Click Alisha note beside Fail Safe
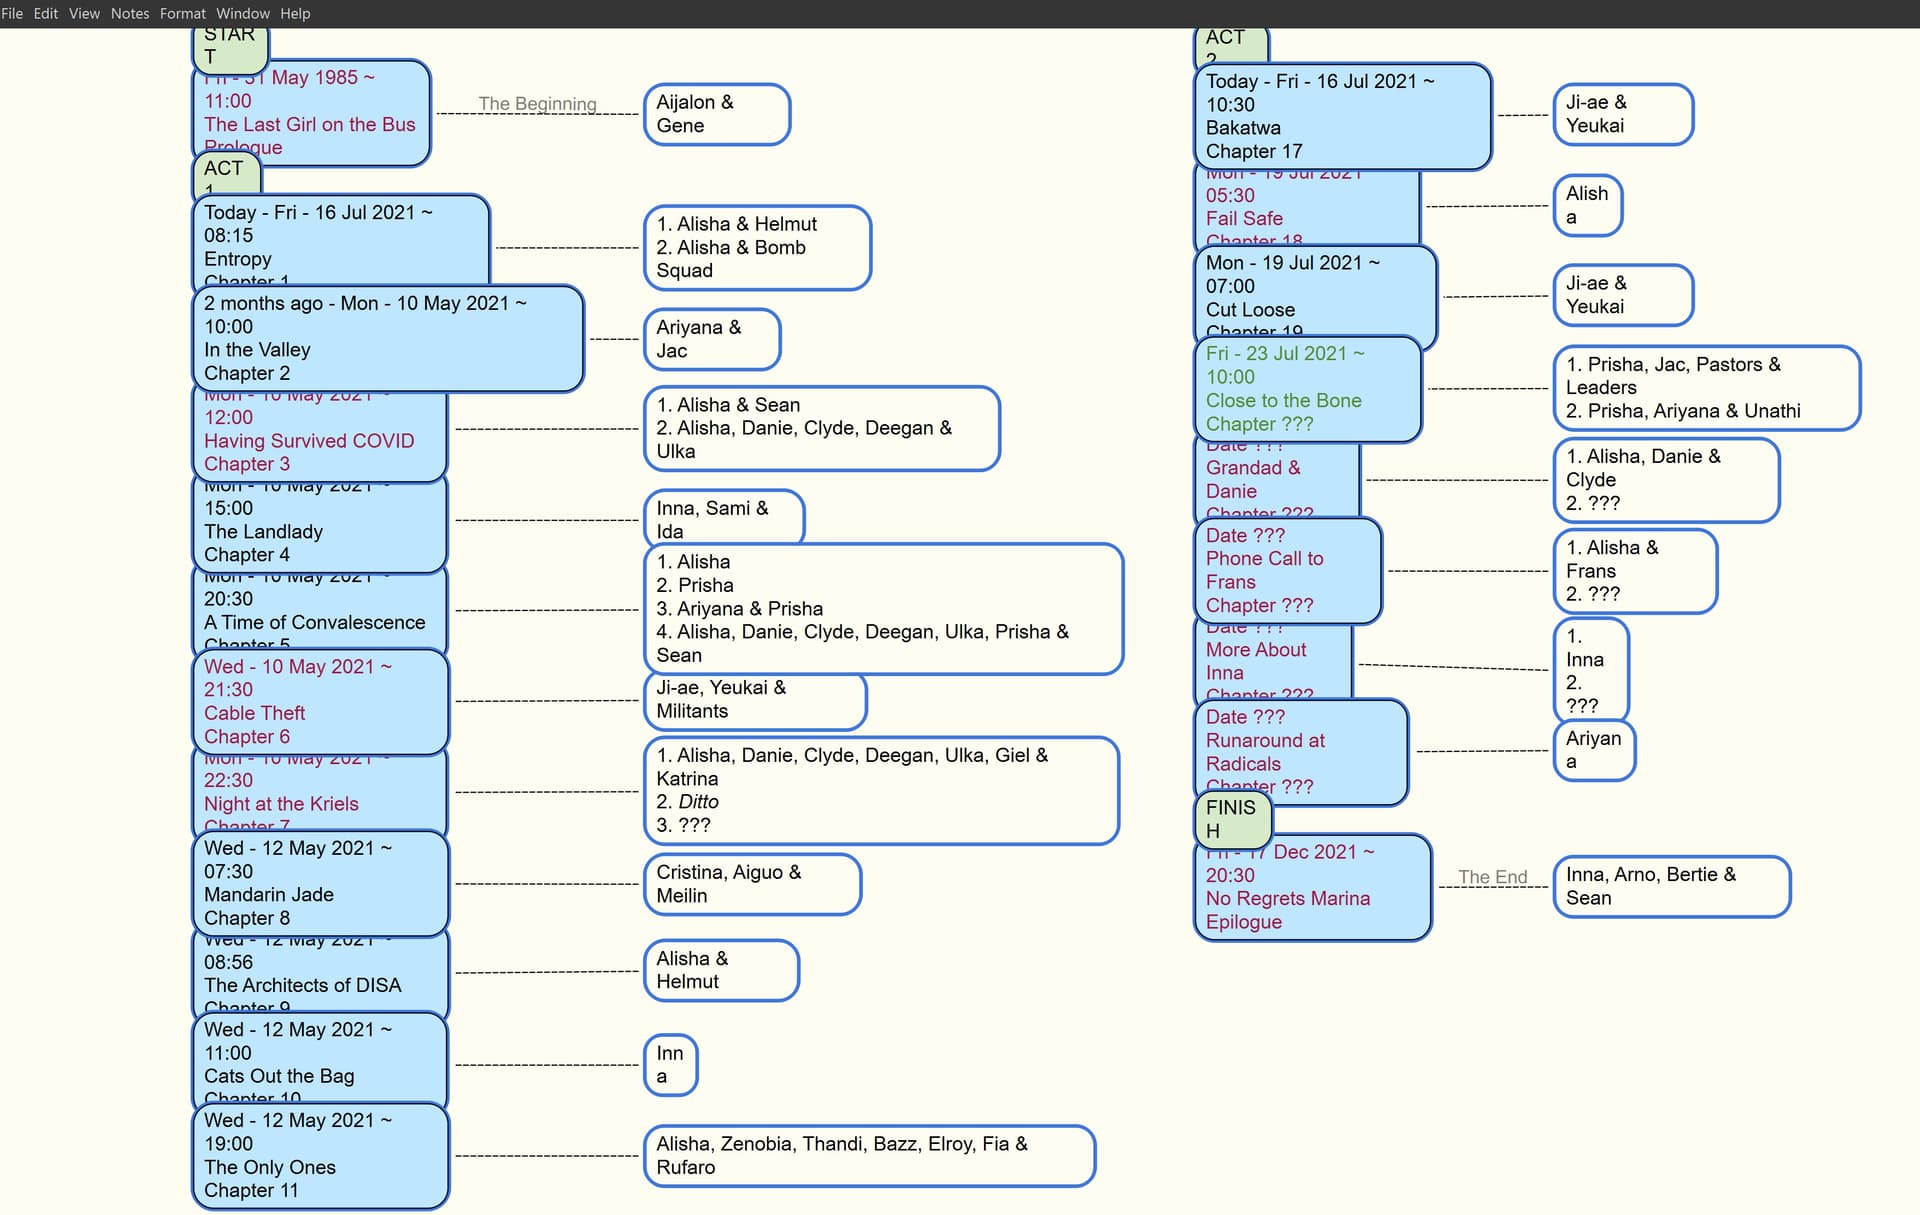Screen dimensions: 1920x1215 pyautogui.click(x=1588, y=206)
